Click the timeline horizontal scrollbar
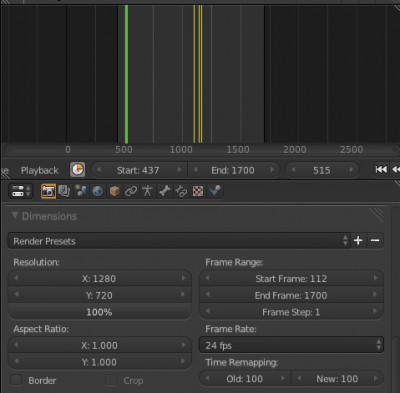 [x=202, y=149]
